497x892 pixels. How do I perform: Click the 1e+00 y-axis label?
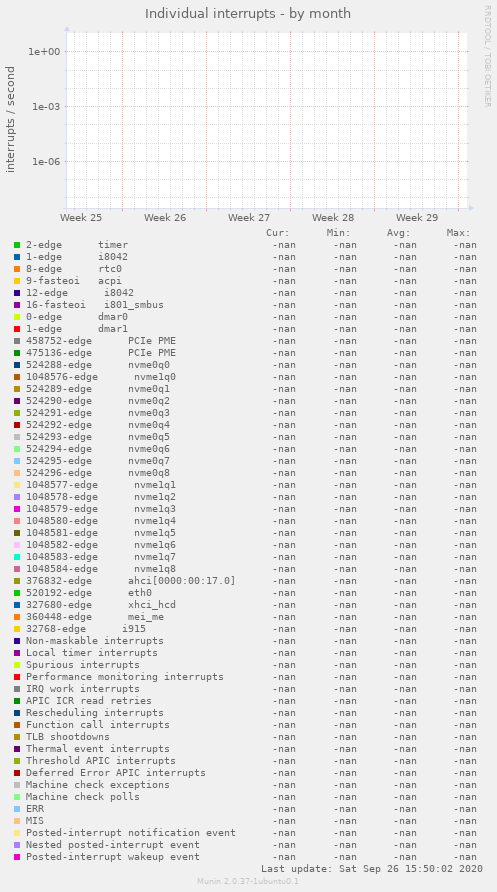click(x=44, y=52)
